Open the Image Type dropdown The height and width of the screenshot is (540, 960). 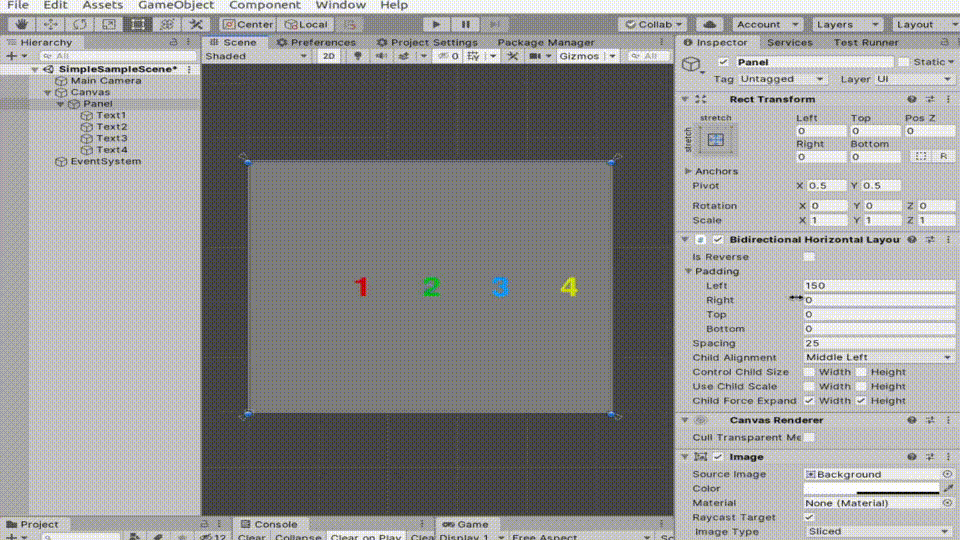coord(879,531)
